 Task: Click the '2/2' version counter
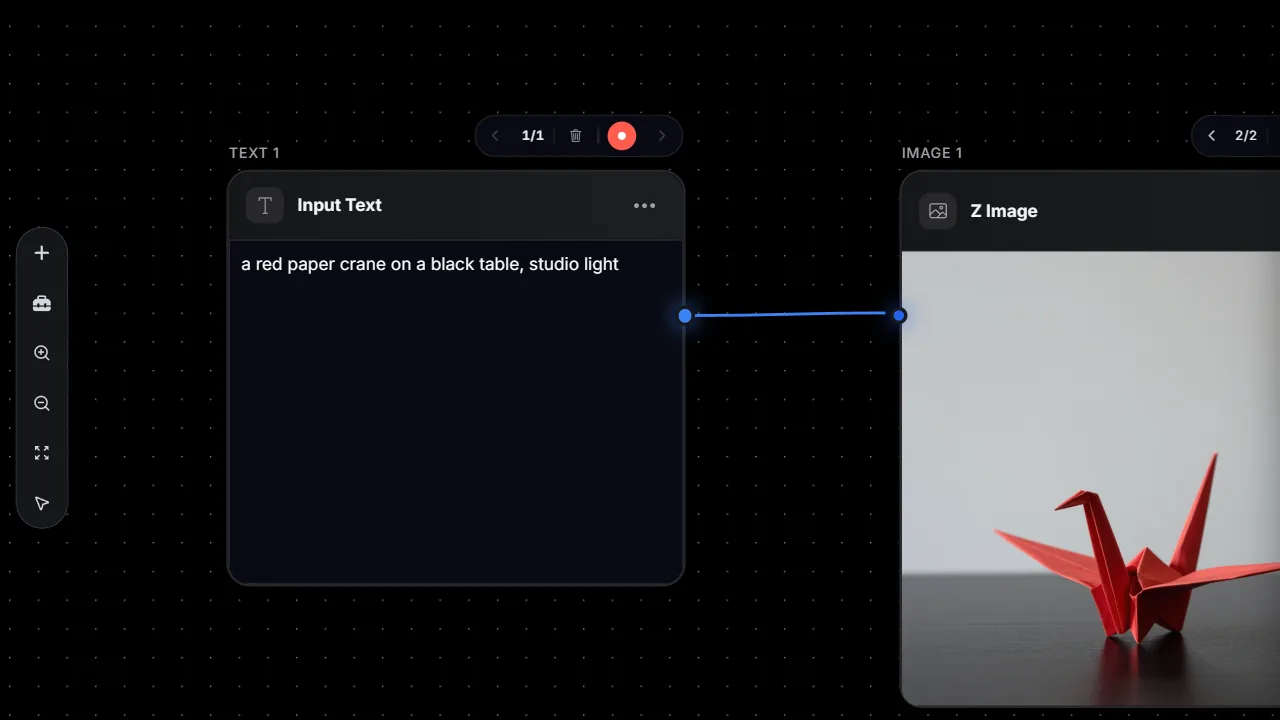coord(1246,136)
